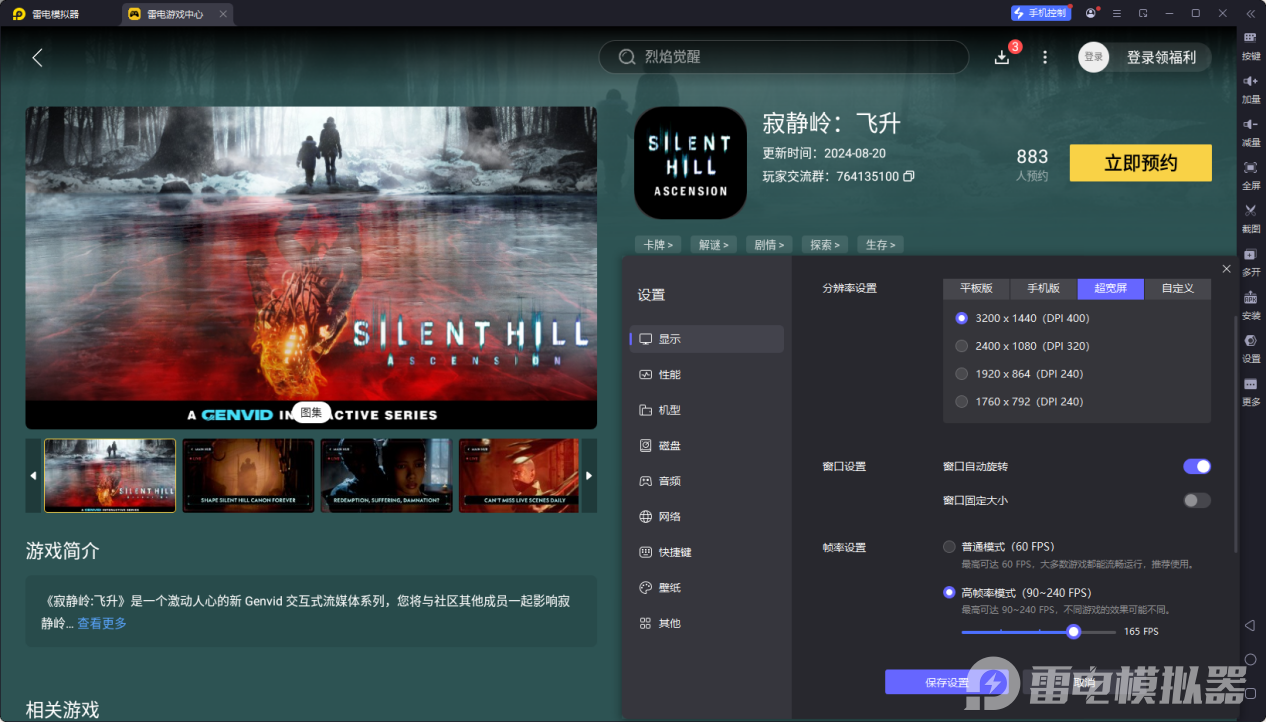Enable the fixed window size (窗口固定大小) toggle
Screen dimensions: 1266x722
coord(1196,500)
